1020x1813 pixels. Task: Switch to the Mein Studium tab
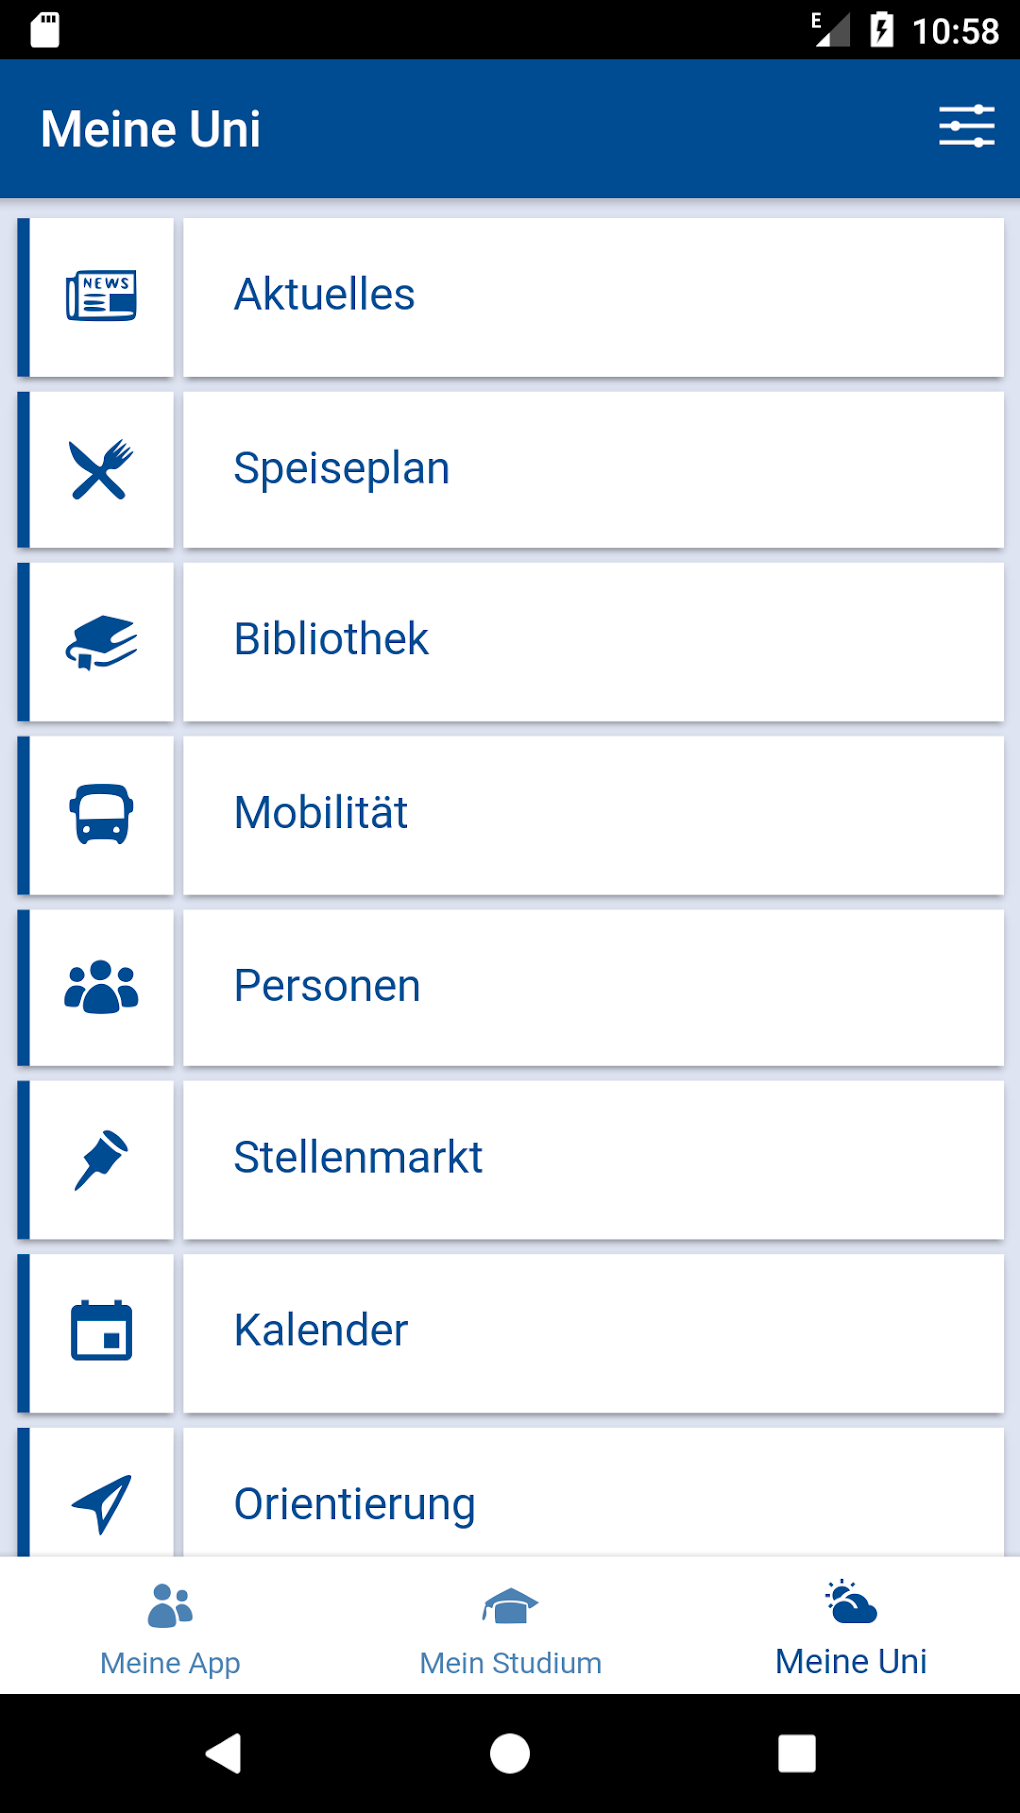[x=510, y=1627]
